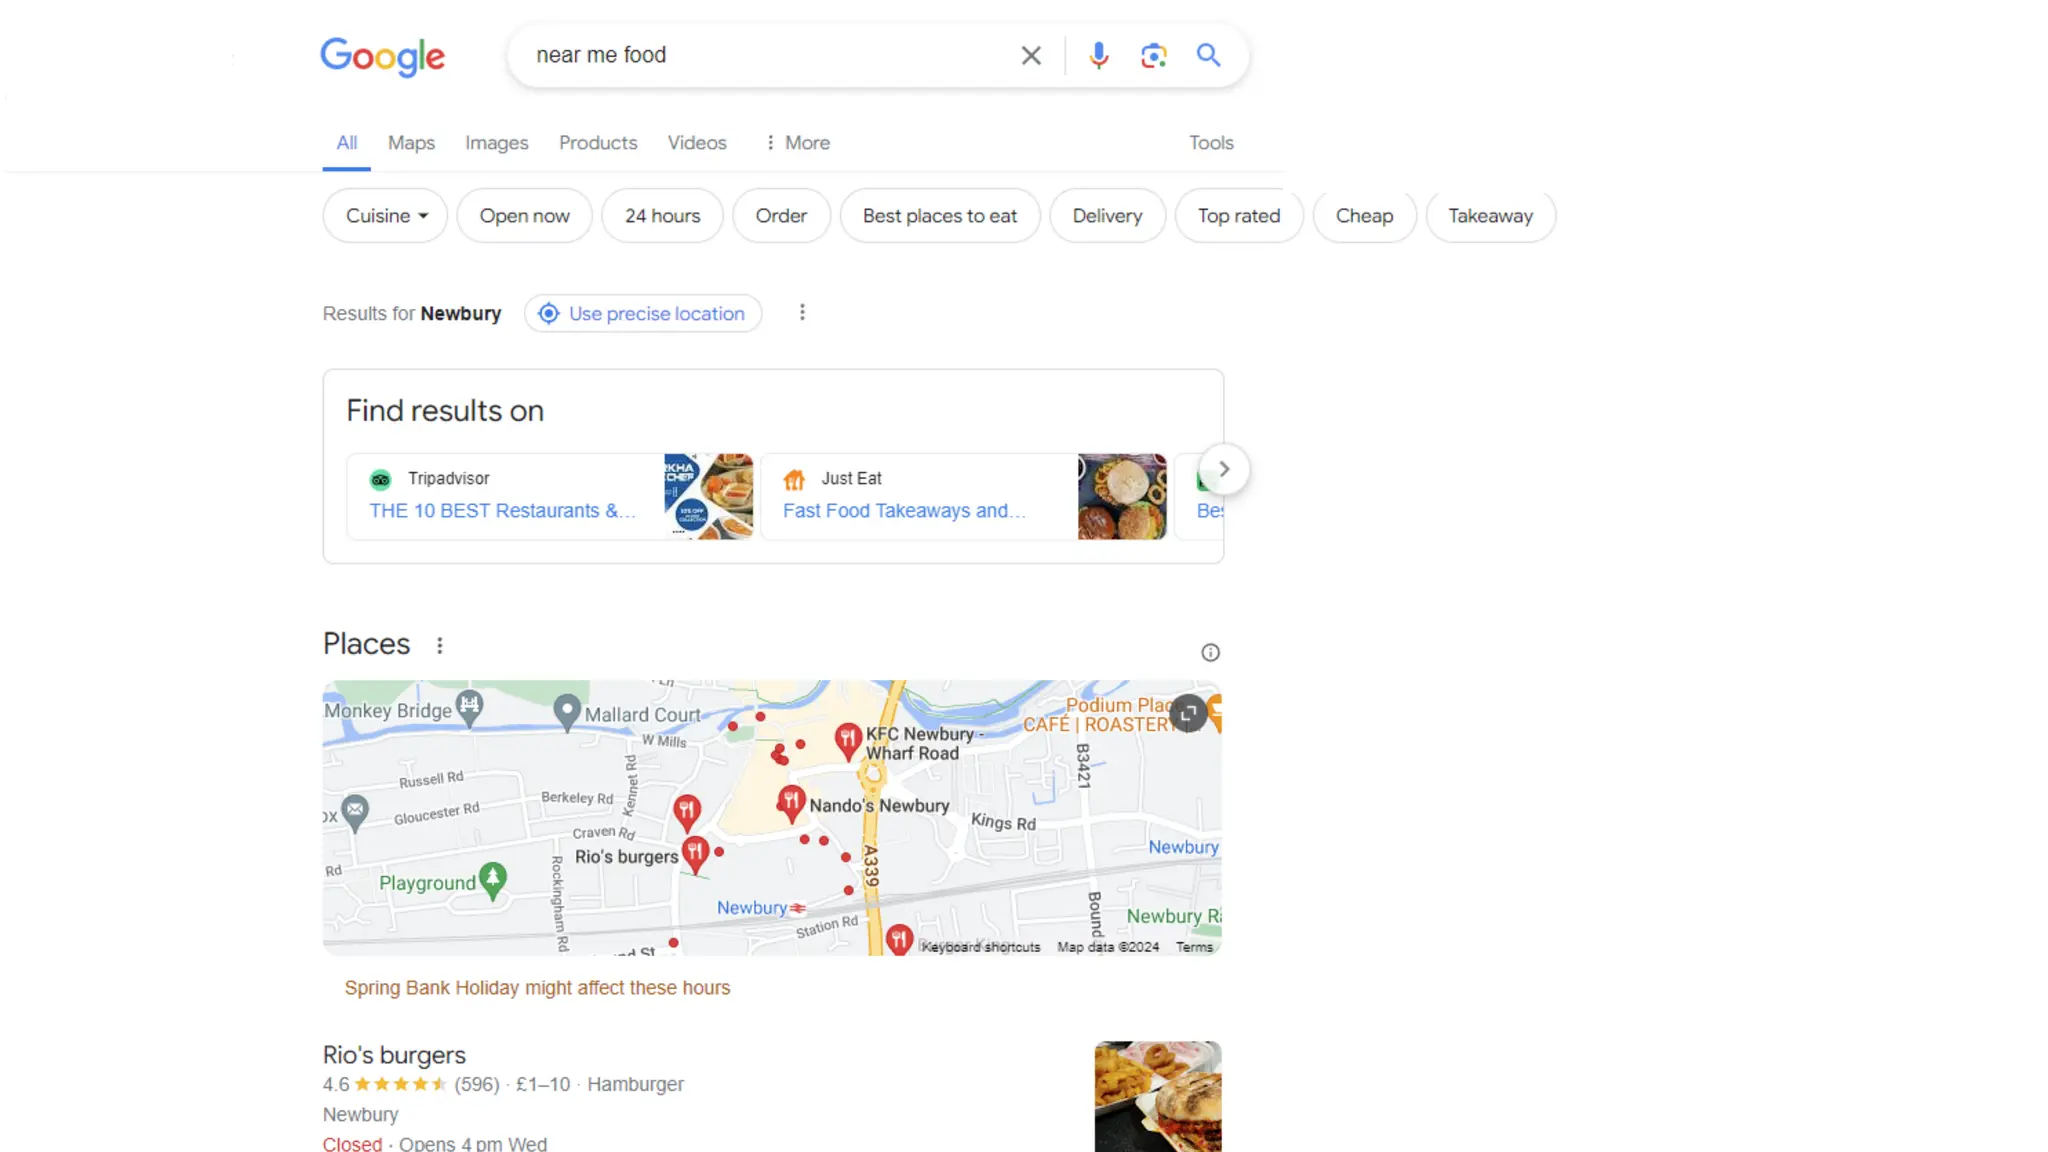Open three-dot menu next to Places heading
Viewport: 2048px width, 1152px height.
[439, 646]
